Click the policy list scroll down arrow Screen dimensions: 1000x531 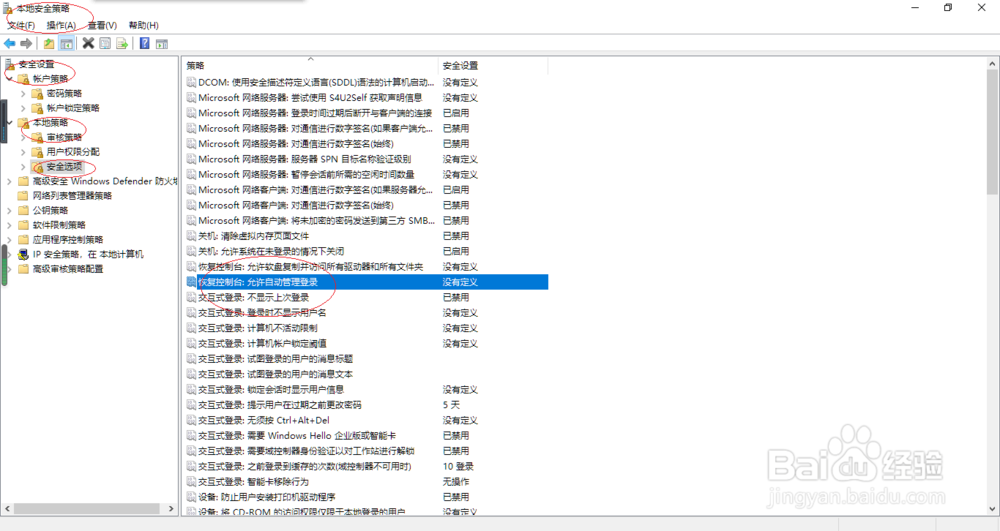992,509
